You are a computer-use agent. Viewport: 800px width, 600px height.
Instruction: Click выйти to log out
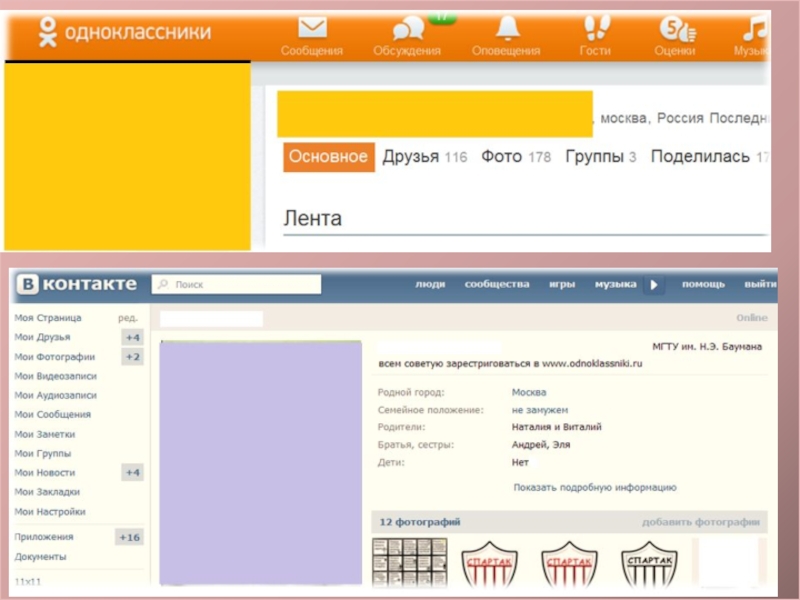(x=760, y=284)
